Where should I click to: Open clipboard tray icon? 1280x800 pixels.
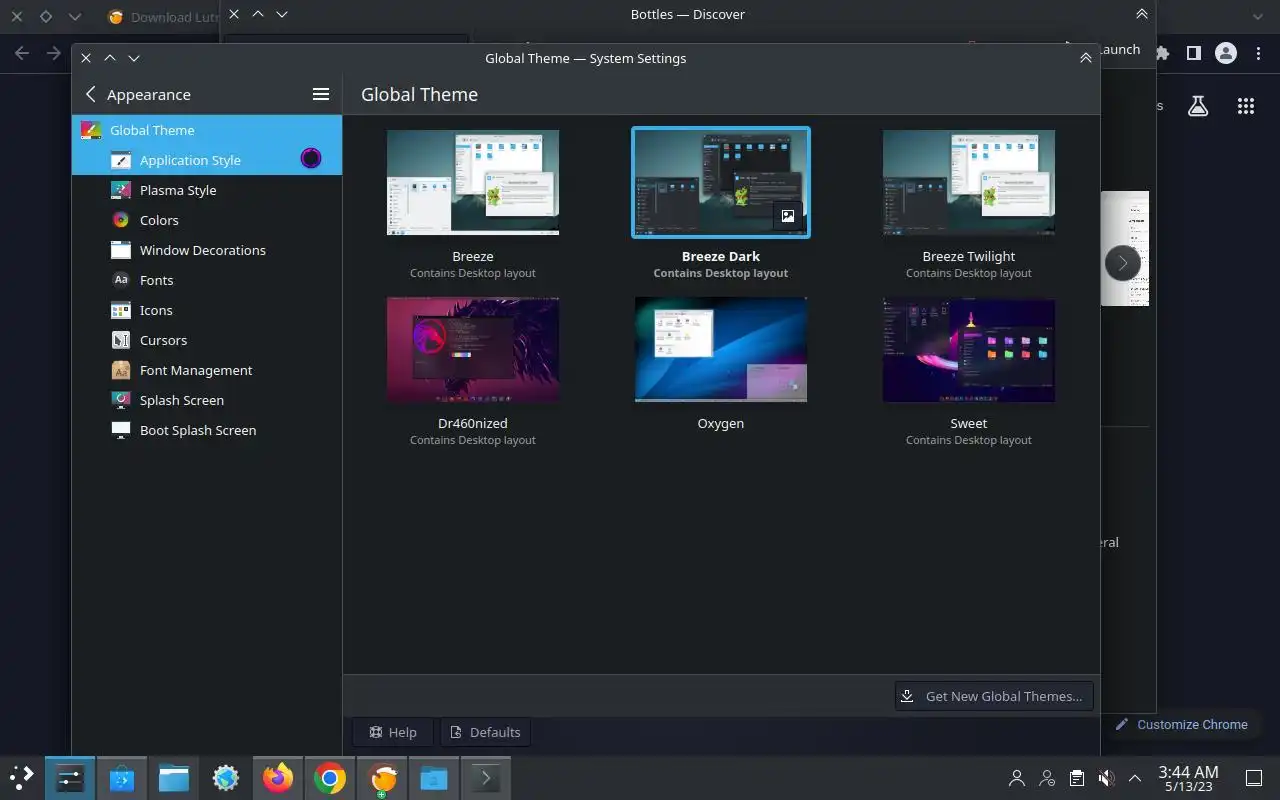1076,778
